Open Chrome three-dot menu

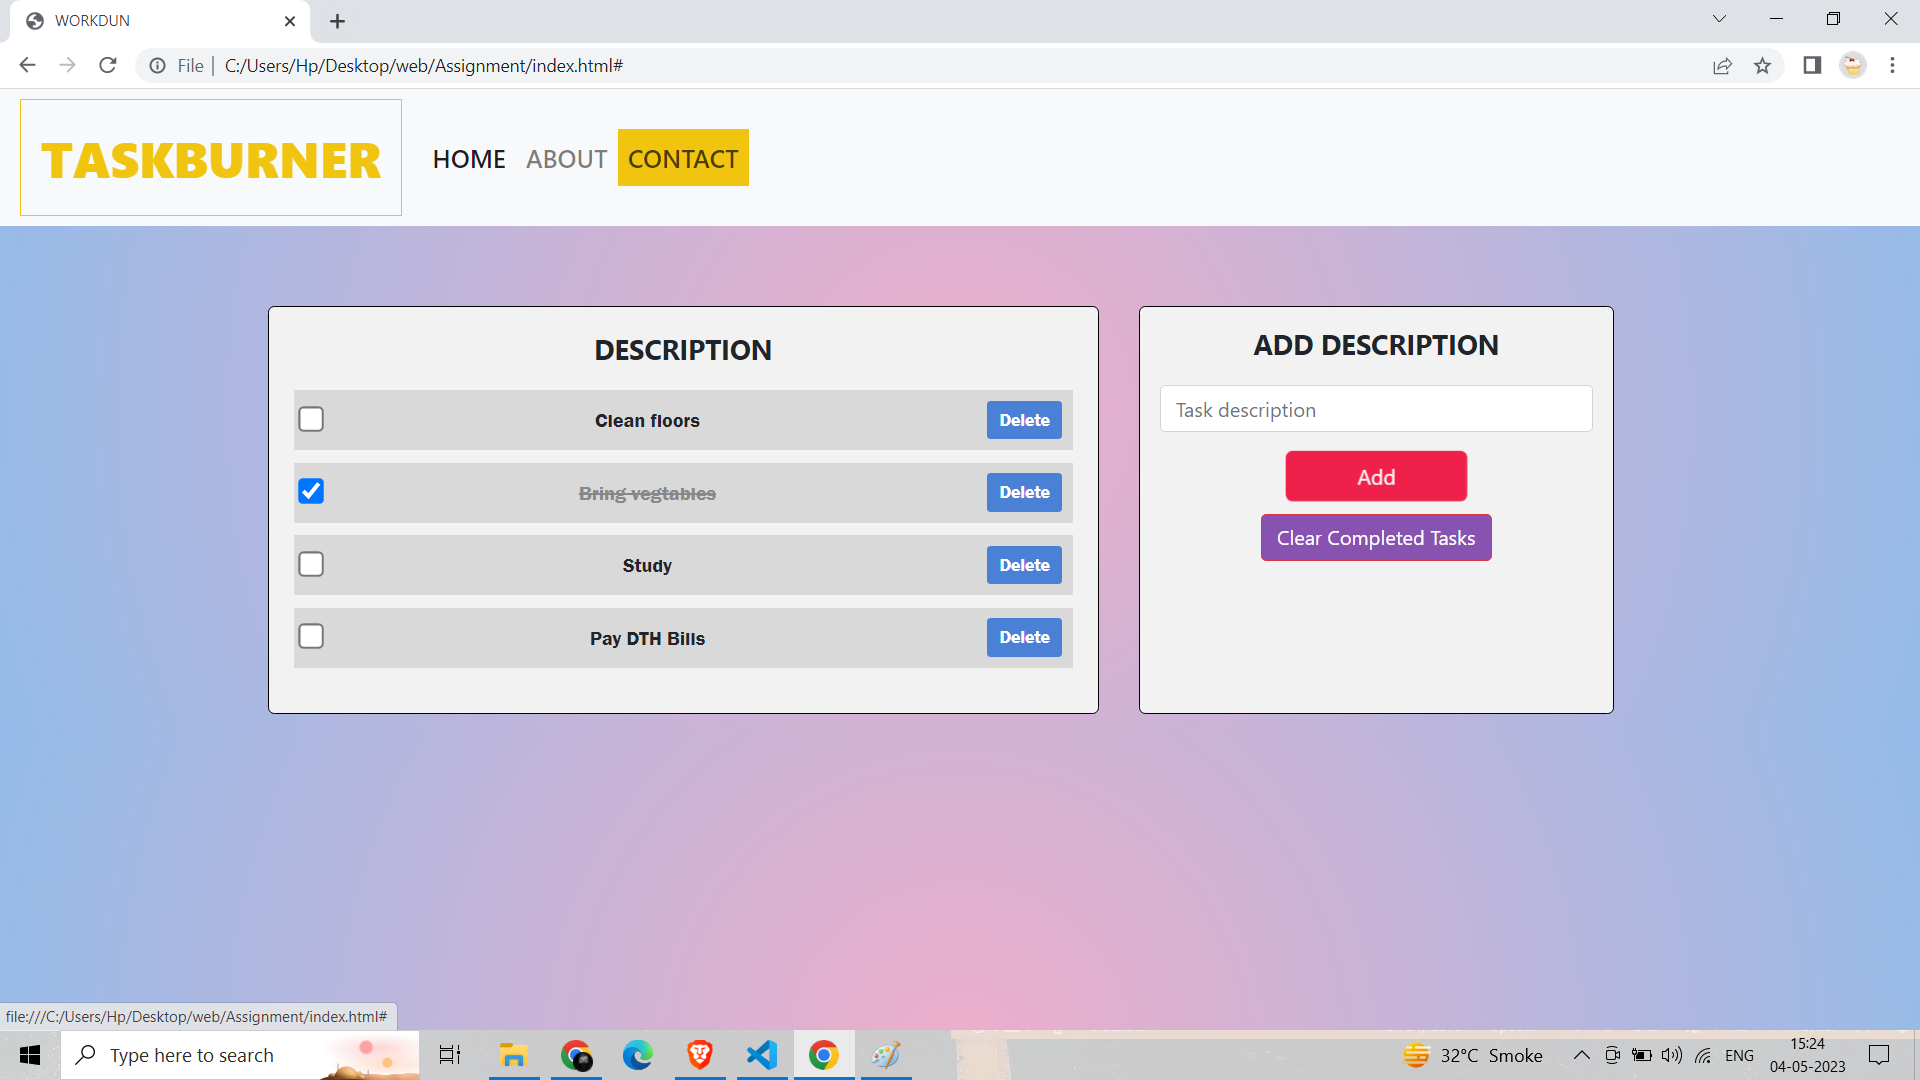(1892, 65)
